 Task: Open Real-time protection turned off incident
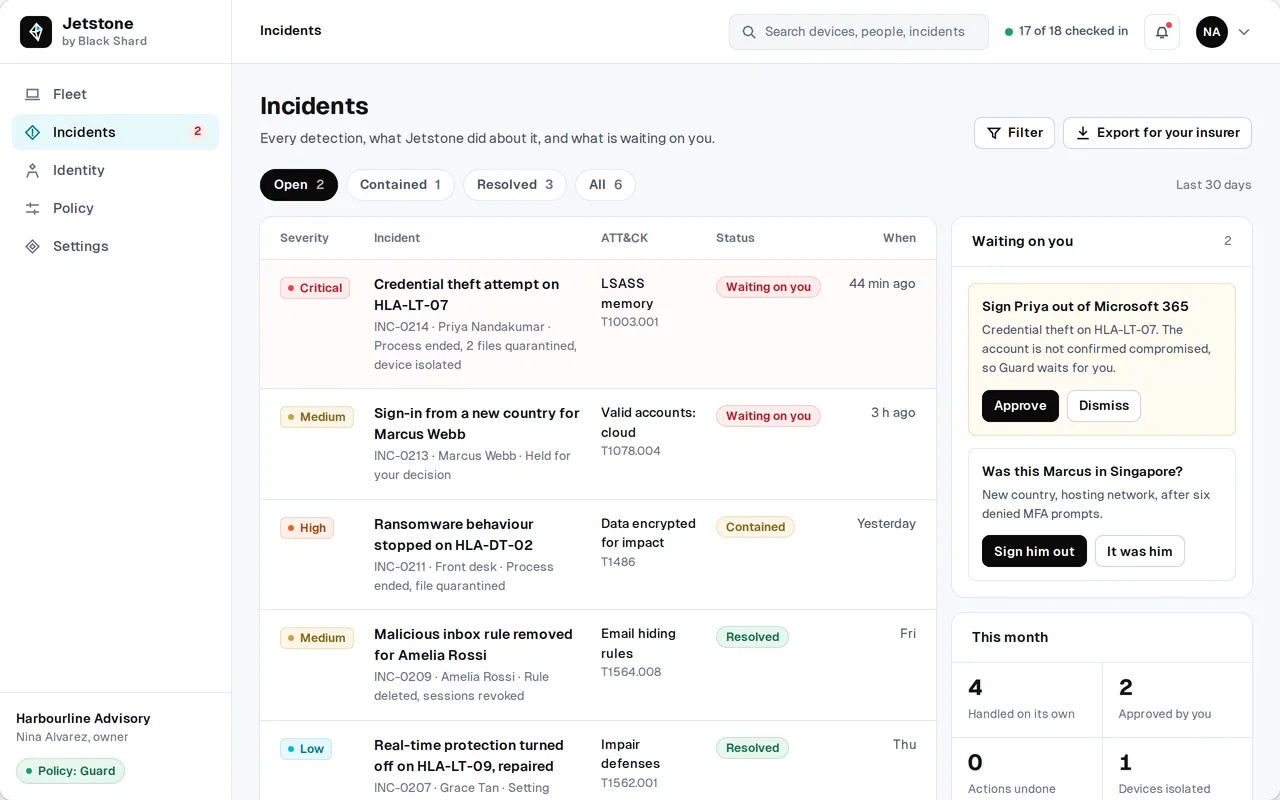(598, 760)
